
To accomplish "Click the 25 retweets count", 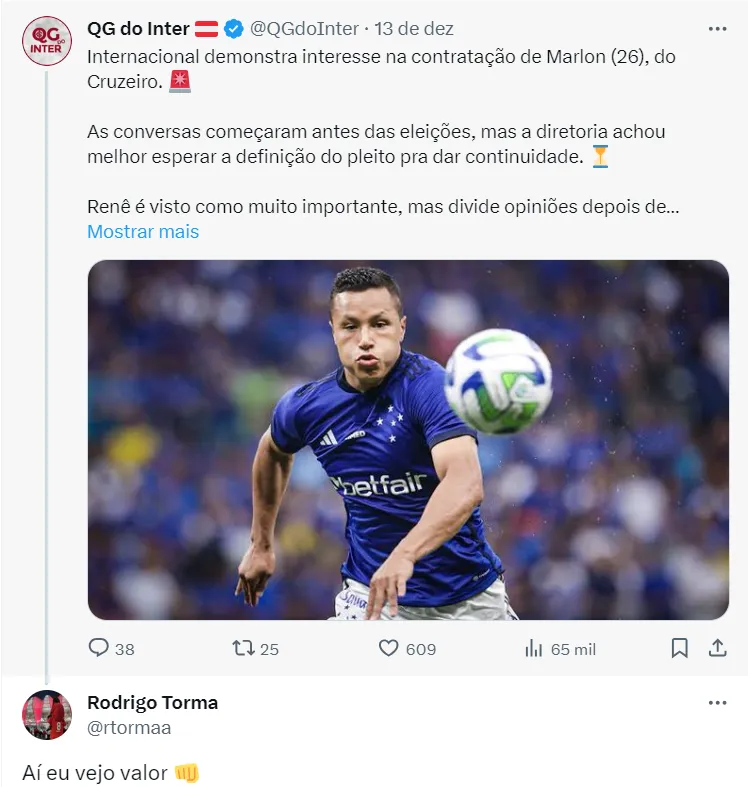I will [269, 649].
